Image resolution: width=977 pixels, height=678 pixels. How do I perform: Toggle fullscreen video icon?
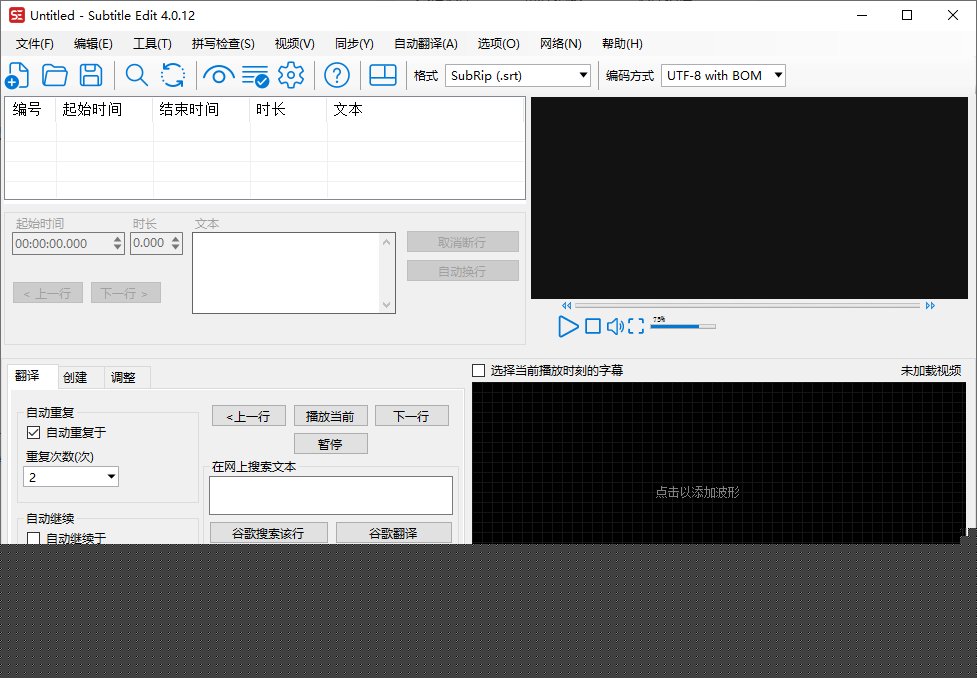point(636,326)
